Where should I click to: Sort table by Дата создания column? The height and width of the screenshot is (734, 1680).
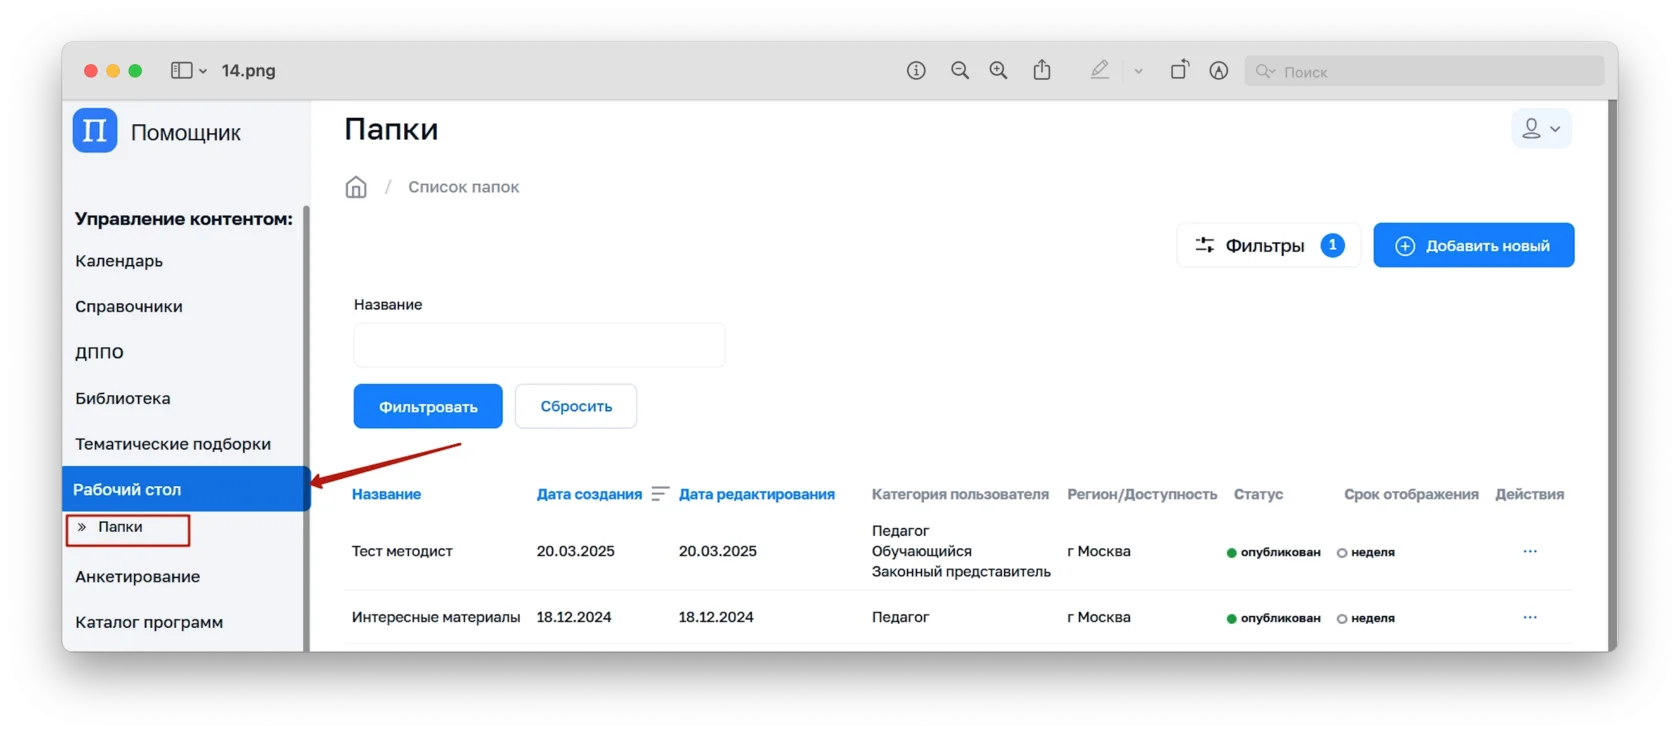click(x=589, y=494)
